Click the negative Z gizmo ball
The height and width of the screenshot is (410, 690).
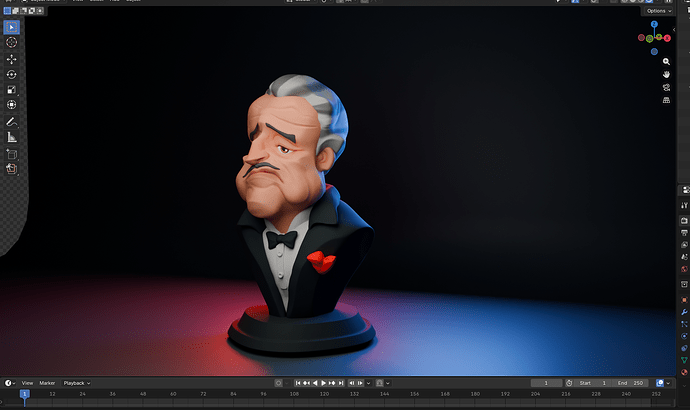tap(654, 51)
